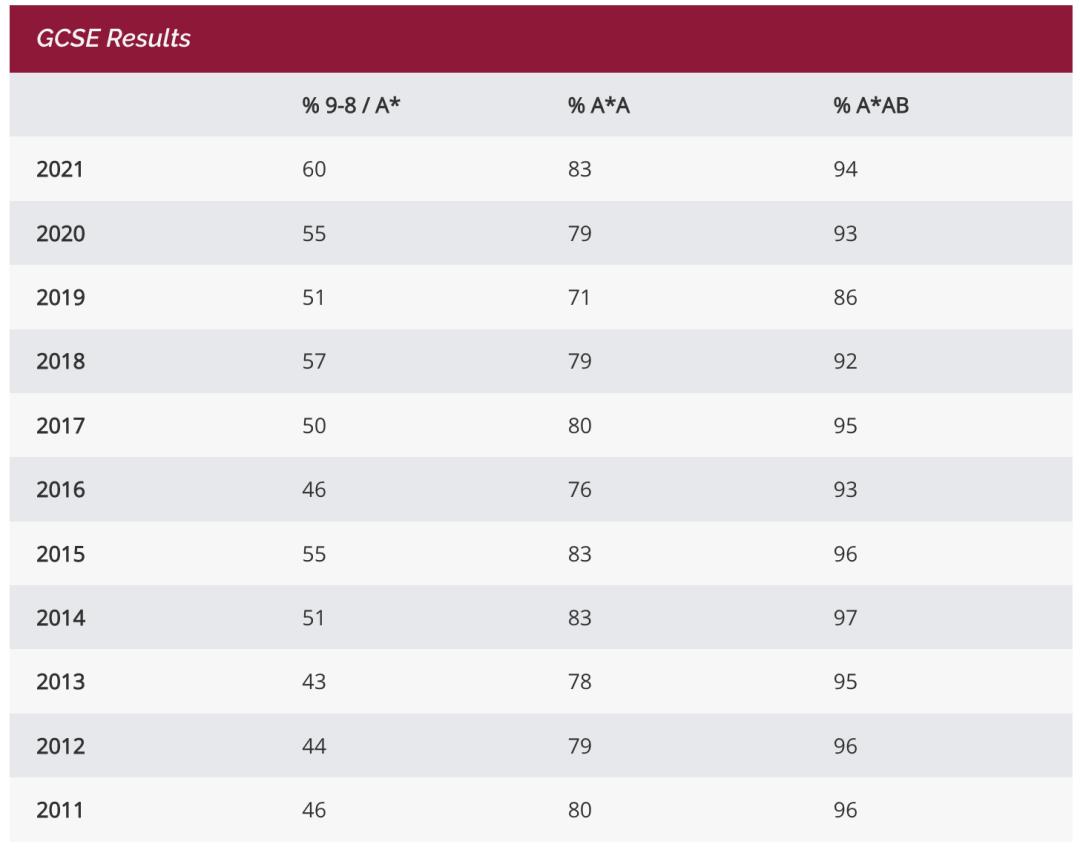Image resolution: width=1080 pixels, height=853 pixels.
Task: Click the 2011 row label
Action: pyautogui.click(x=60, y=810)
